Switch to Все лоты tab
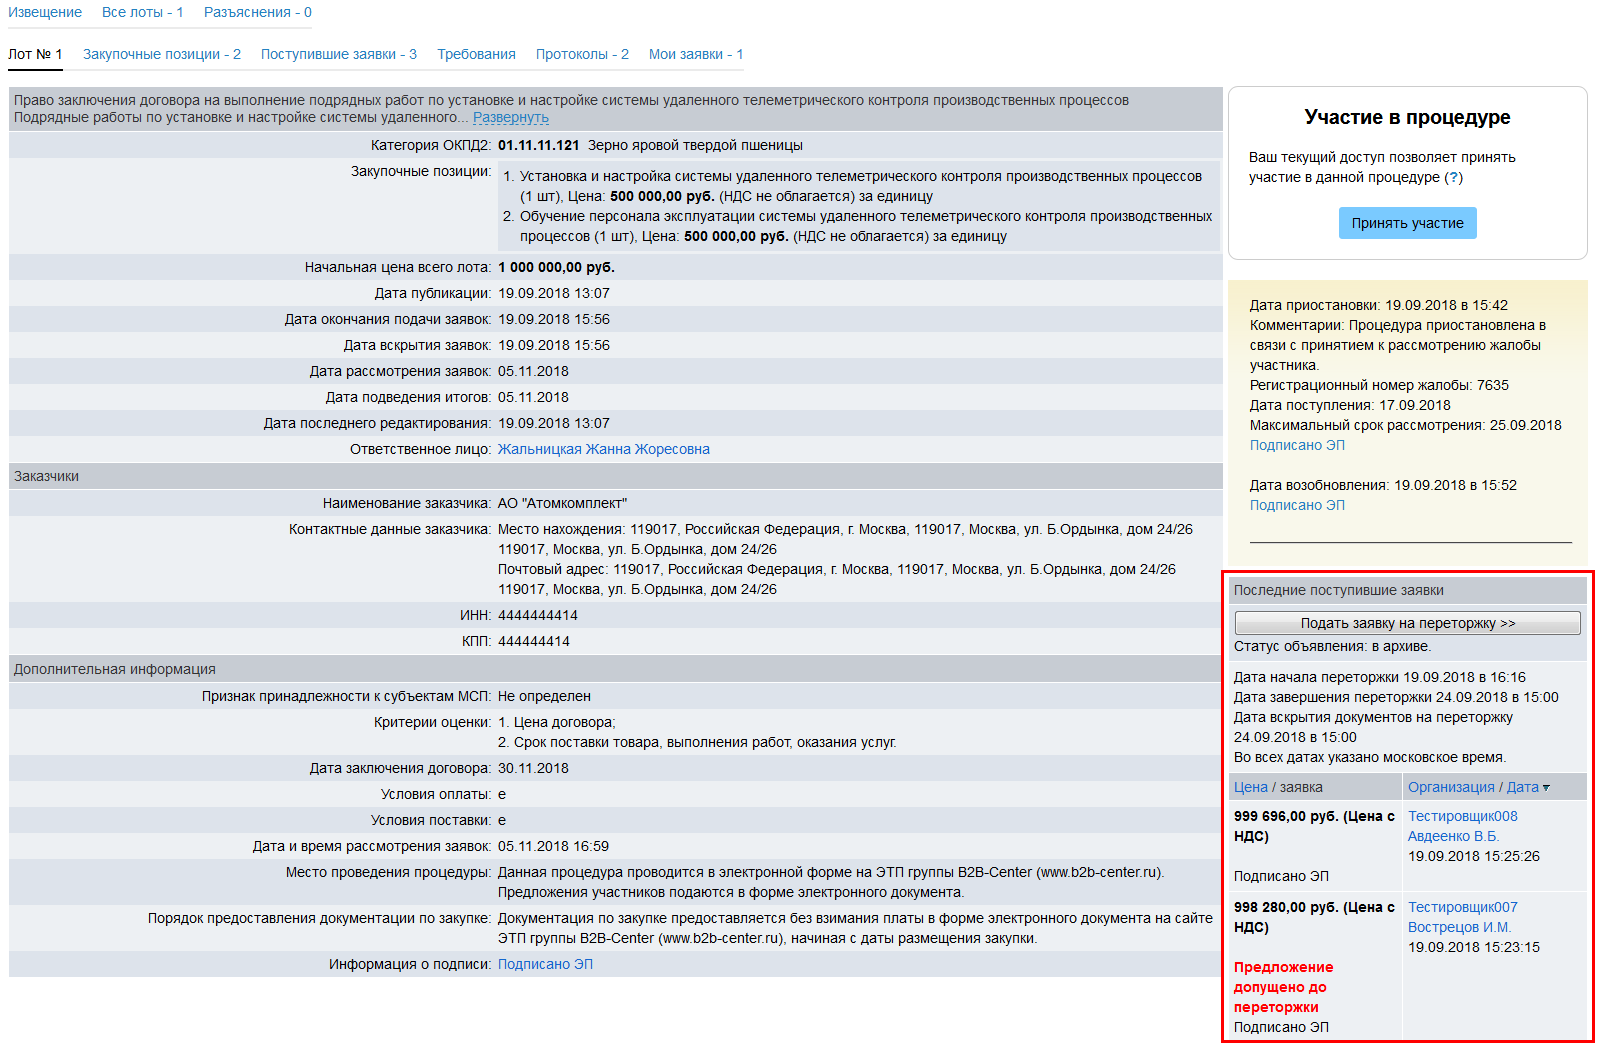Viewport: 1597px width, 1043px height. coord(142,12)
